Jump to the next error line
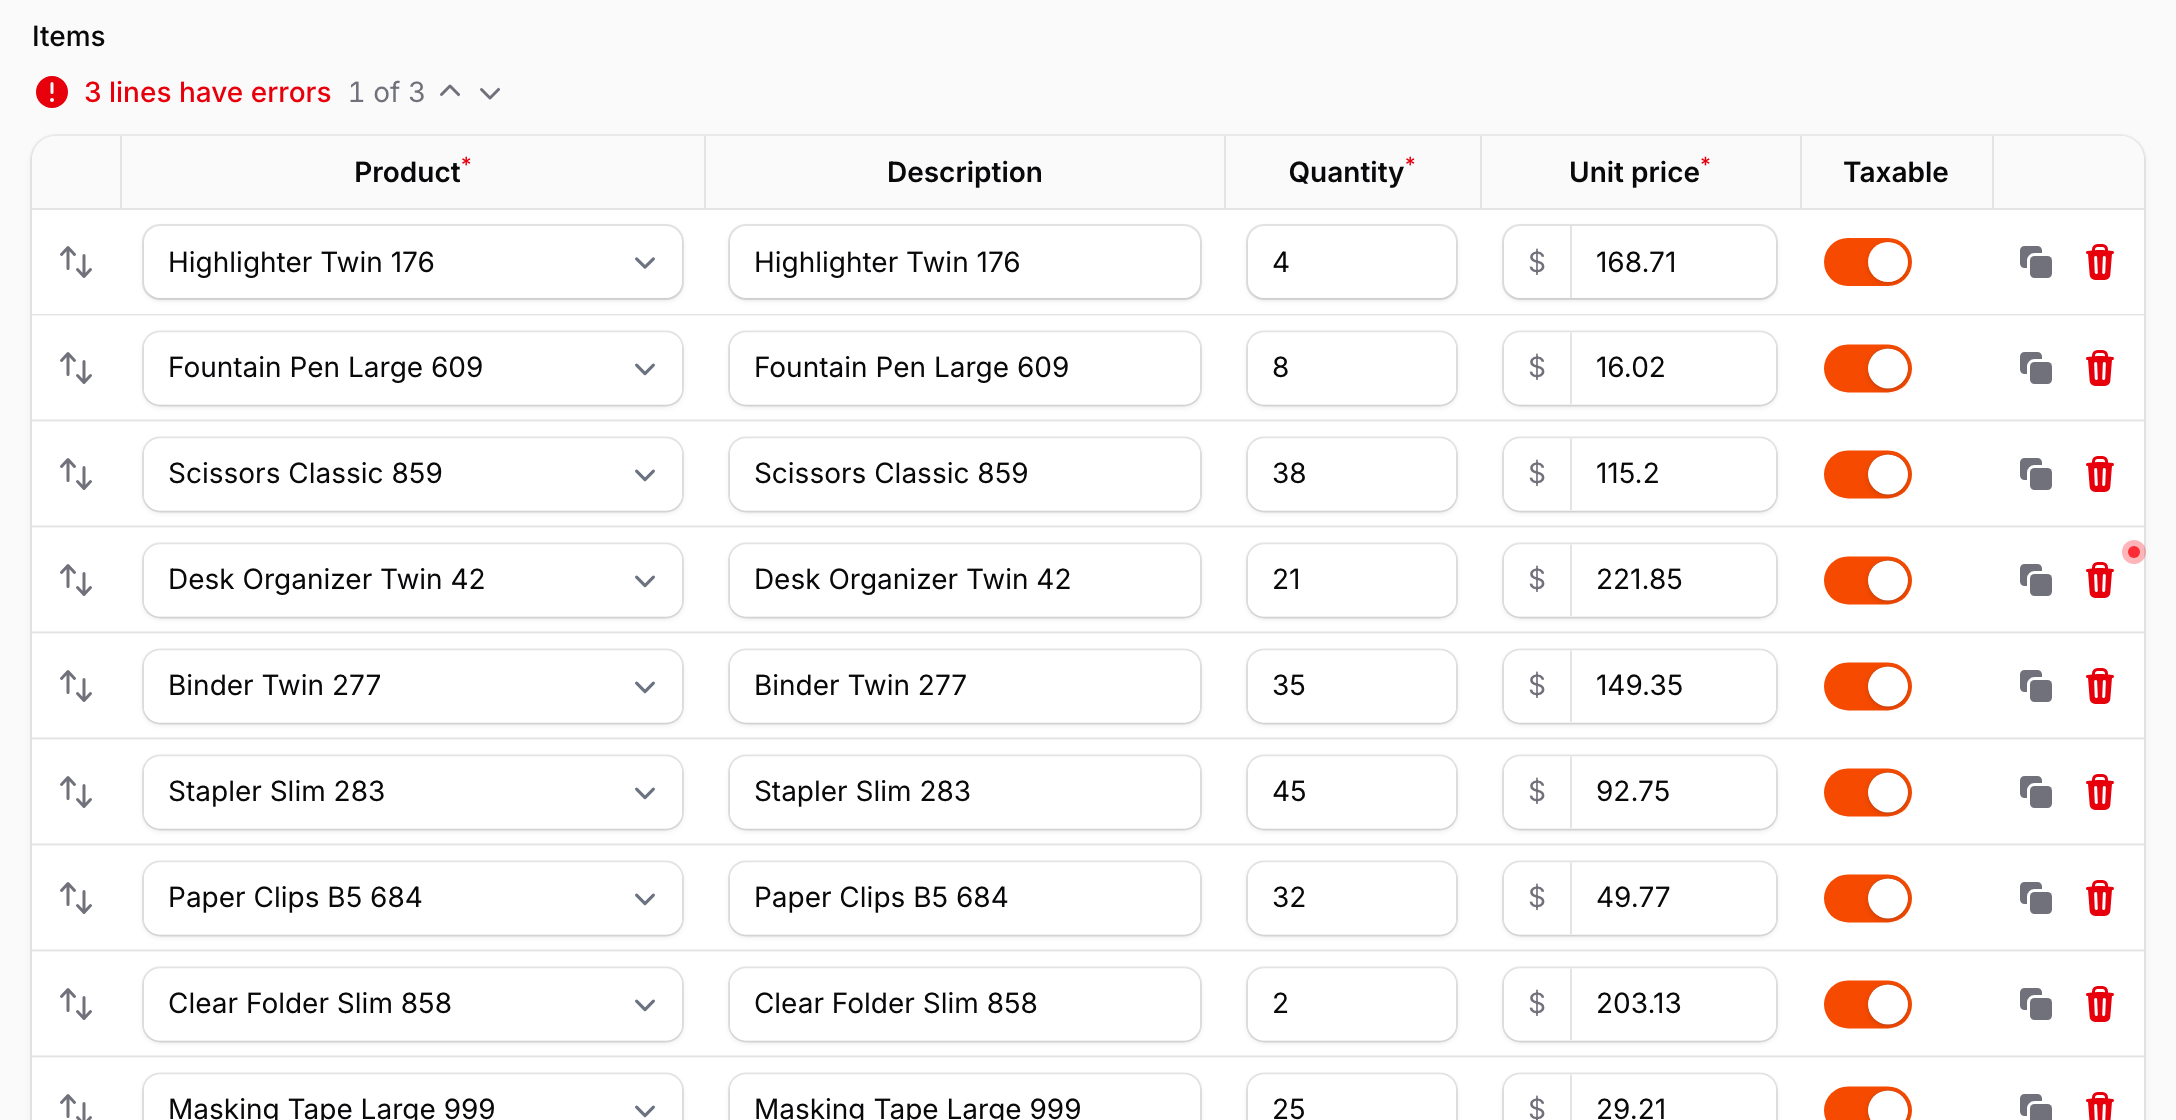 (490, 93)
